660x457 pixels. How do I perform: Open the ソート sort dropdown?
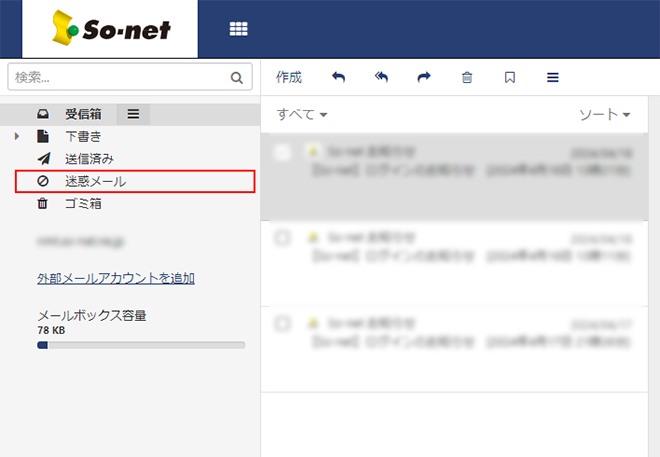[x=605, y=115]
